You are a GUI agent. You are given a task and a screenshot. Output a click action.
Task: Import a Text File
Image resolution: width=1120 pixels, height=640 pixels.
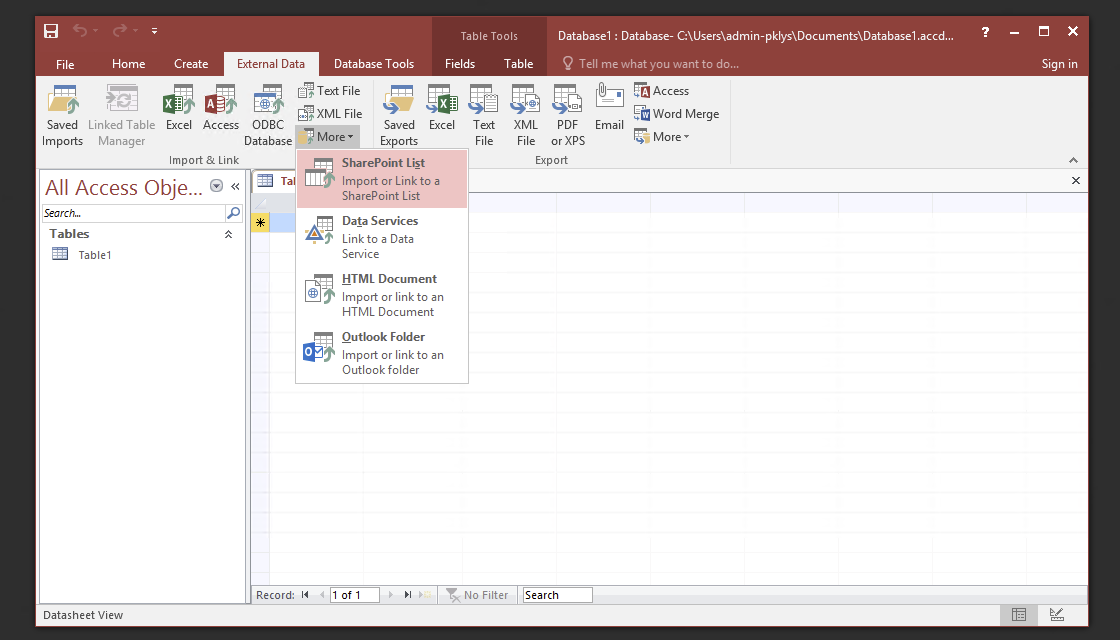click(x=330, y=90)
